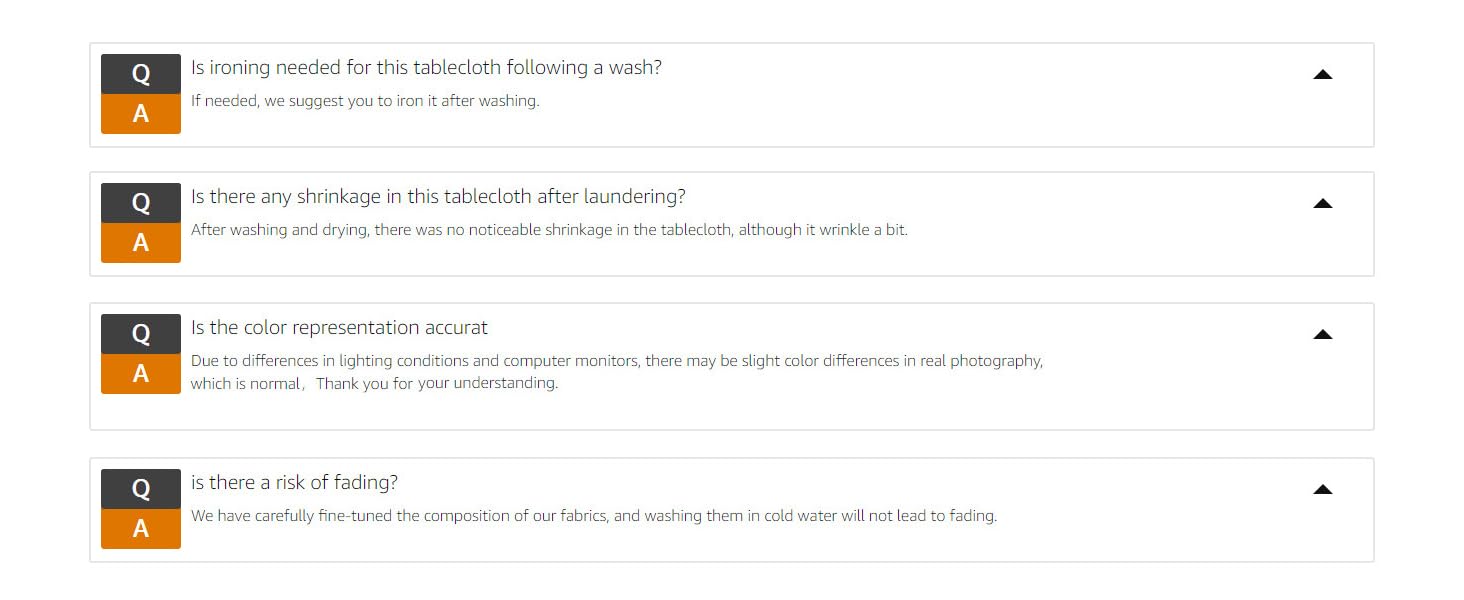Collapse the shrinkage question arrow

(1322, 203)
